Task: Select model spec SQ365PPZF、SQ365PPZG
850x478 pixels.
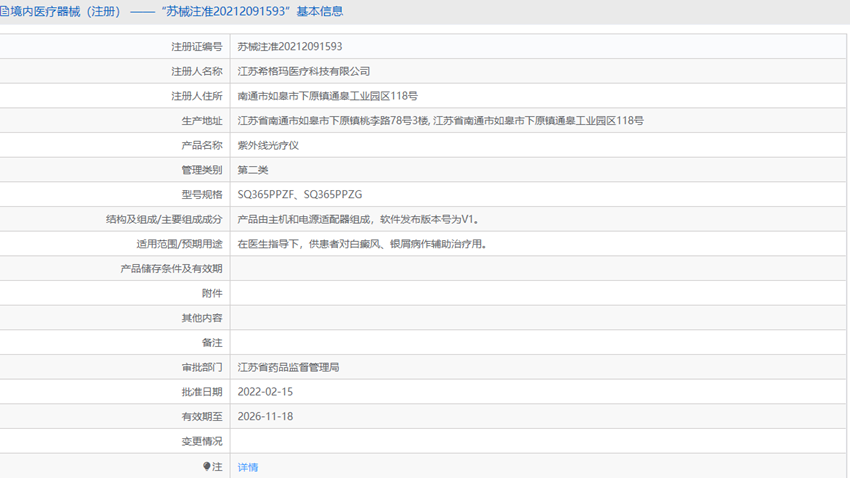Action: [x=300, y=195]
